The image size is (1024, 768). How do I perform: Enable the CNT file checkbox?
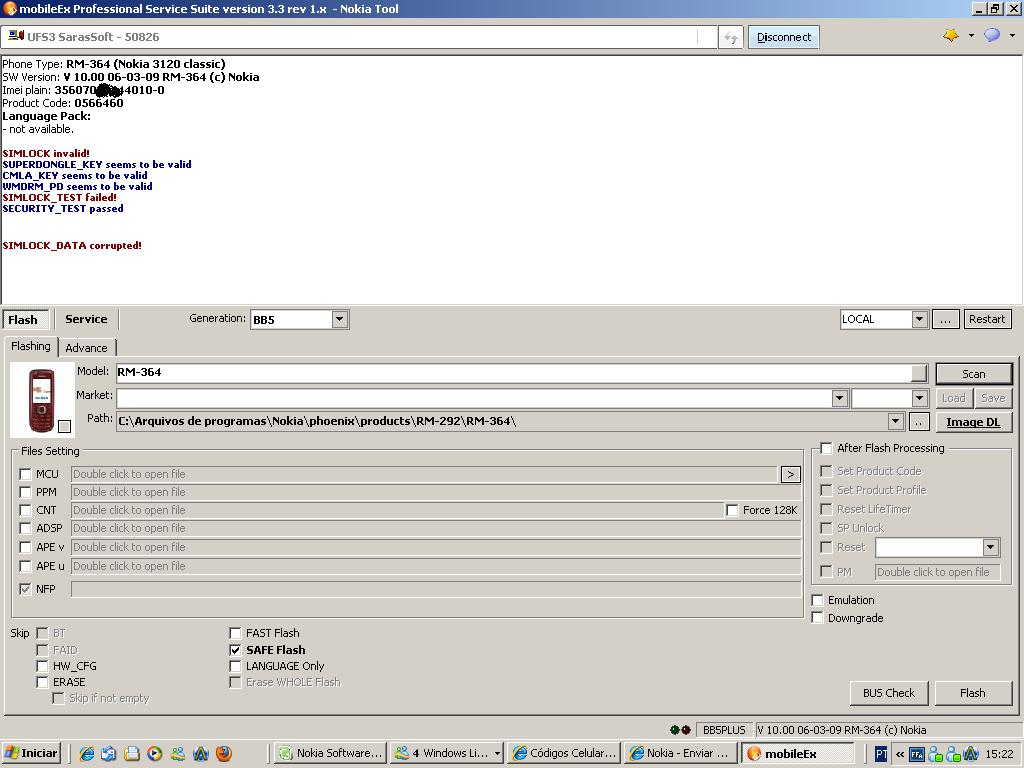pyautogui.click(x=25, y=511)
